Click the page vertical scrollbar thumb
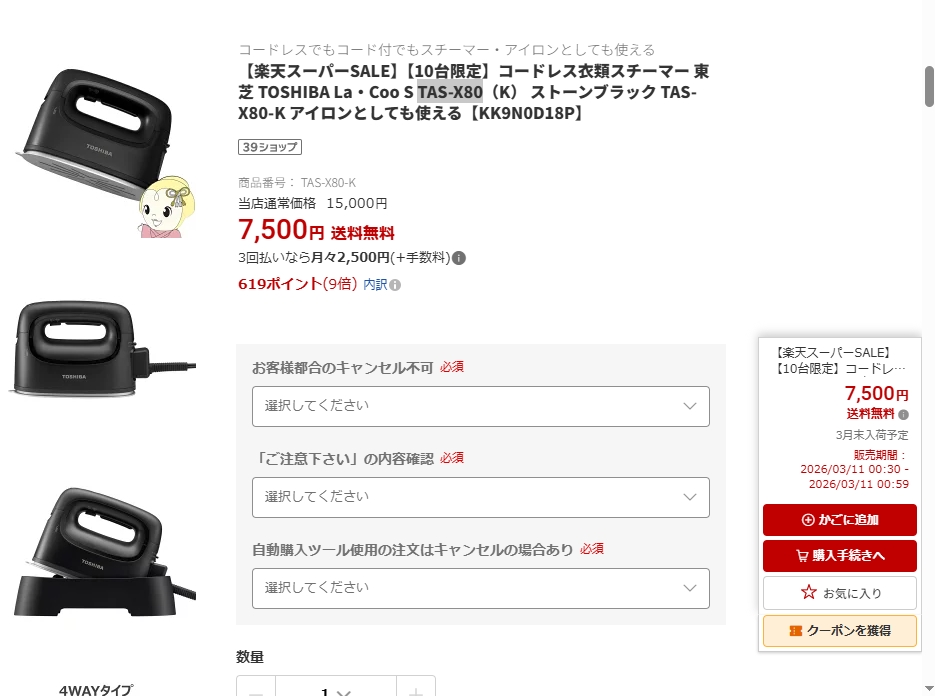 tap(929, 86)
